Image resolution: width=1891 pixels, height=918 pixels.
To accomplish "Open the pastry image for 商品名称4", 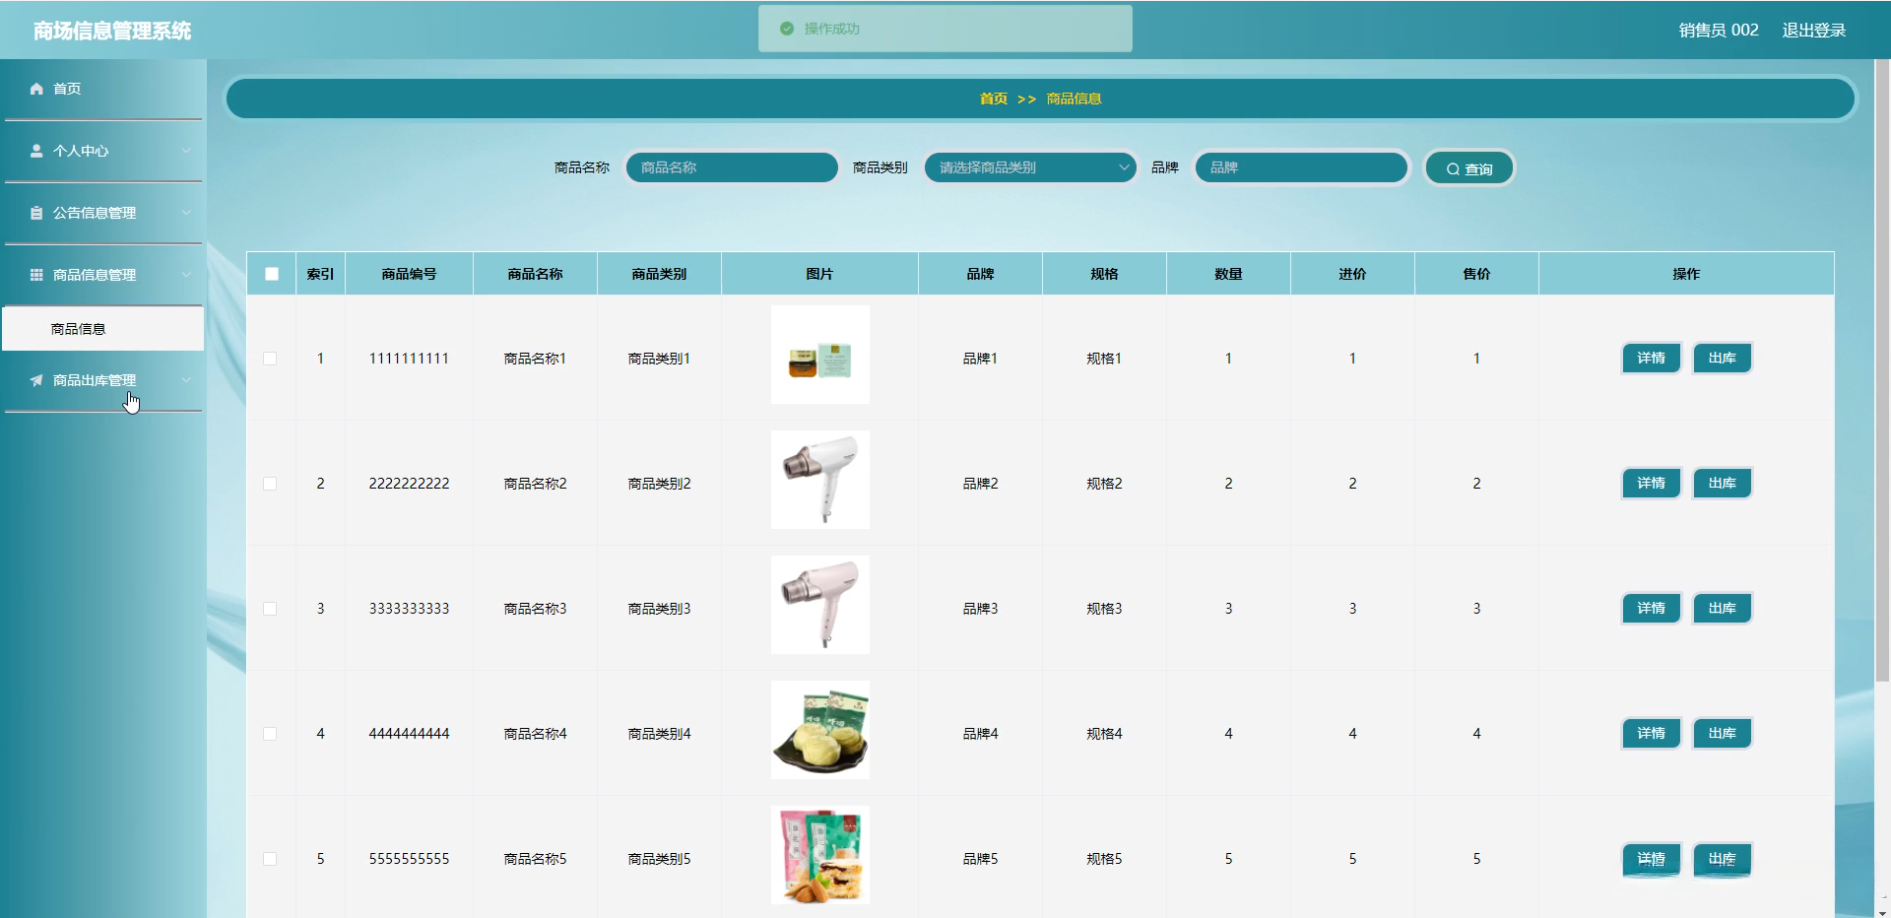I will (820, 730).
